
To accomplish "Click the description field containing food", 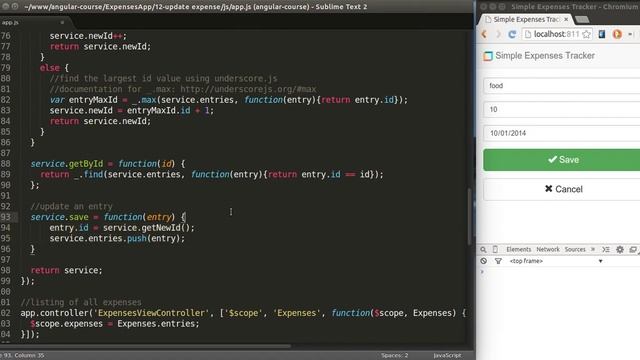I will [x=562, y=86].
